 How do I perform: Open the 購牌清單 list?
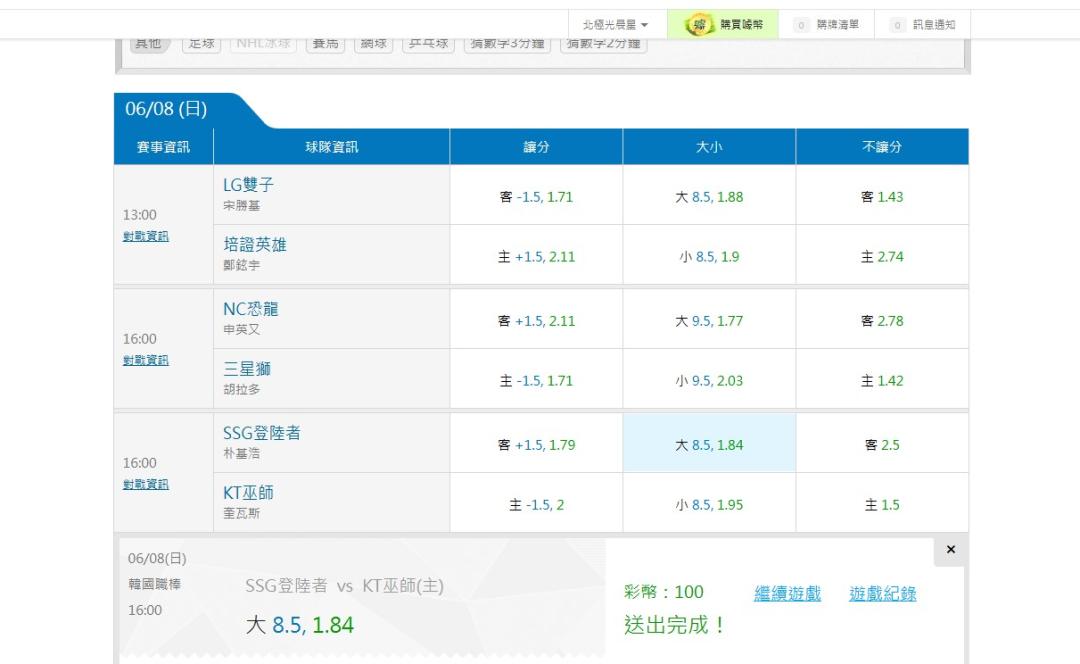pyautogui.click(x=827, y=25)
